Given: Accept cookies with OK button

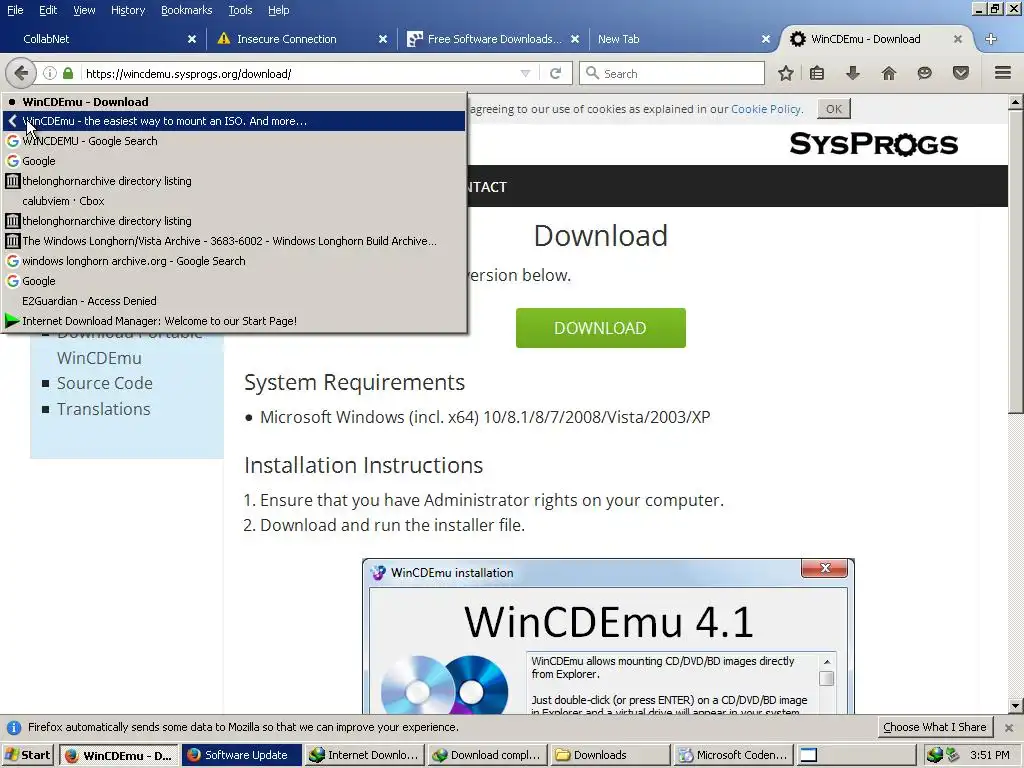Looking at the screenshot, I should (834, 109).
